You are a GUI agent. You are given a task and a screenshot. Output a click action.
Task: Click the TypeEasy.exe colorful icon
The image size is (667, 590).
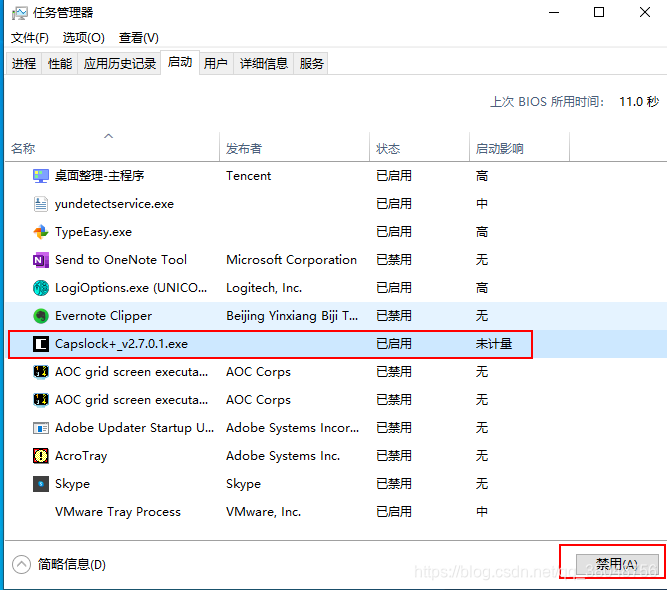coord(41,232)
